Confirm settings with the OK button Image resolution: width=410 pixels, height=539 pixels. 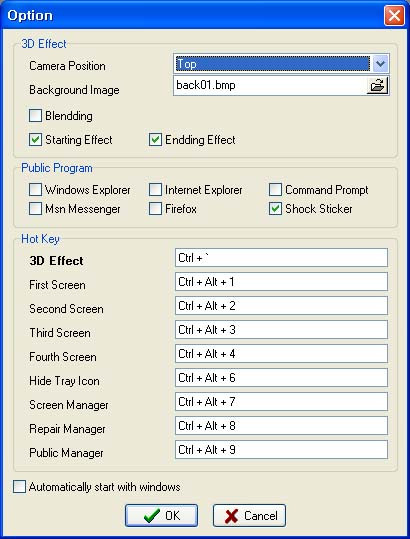[x=162, y=516]
